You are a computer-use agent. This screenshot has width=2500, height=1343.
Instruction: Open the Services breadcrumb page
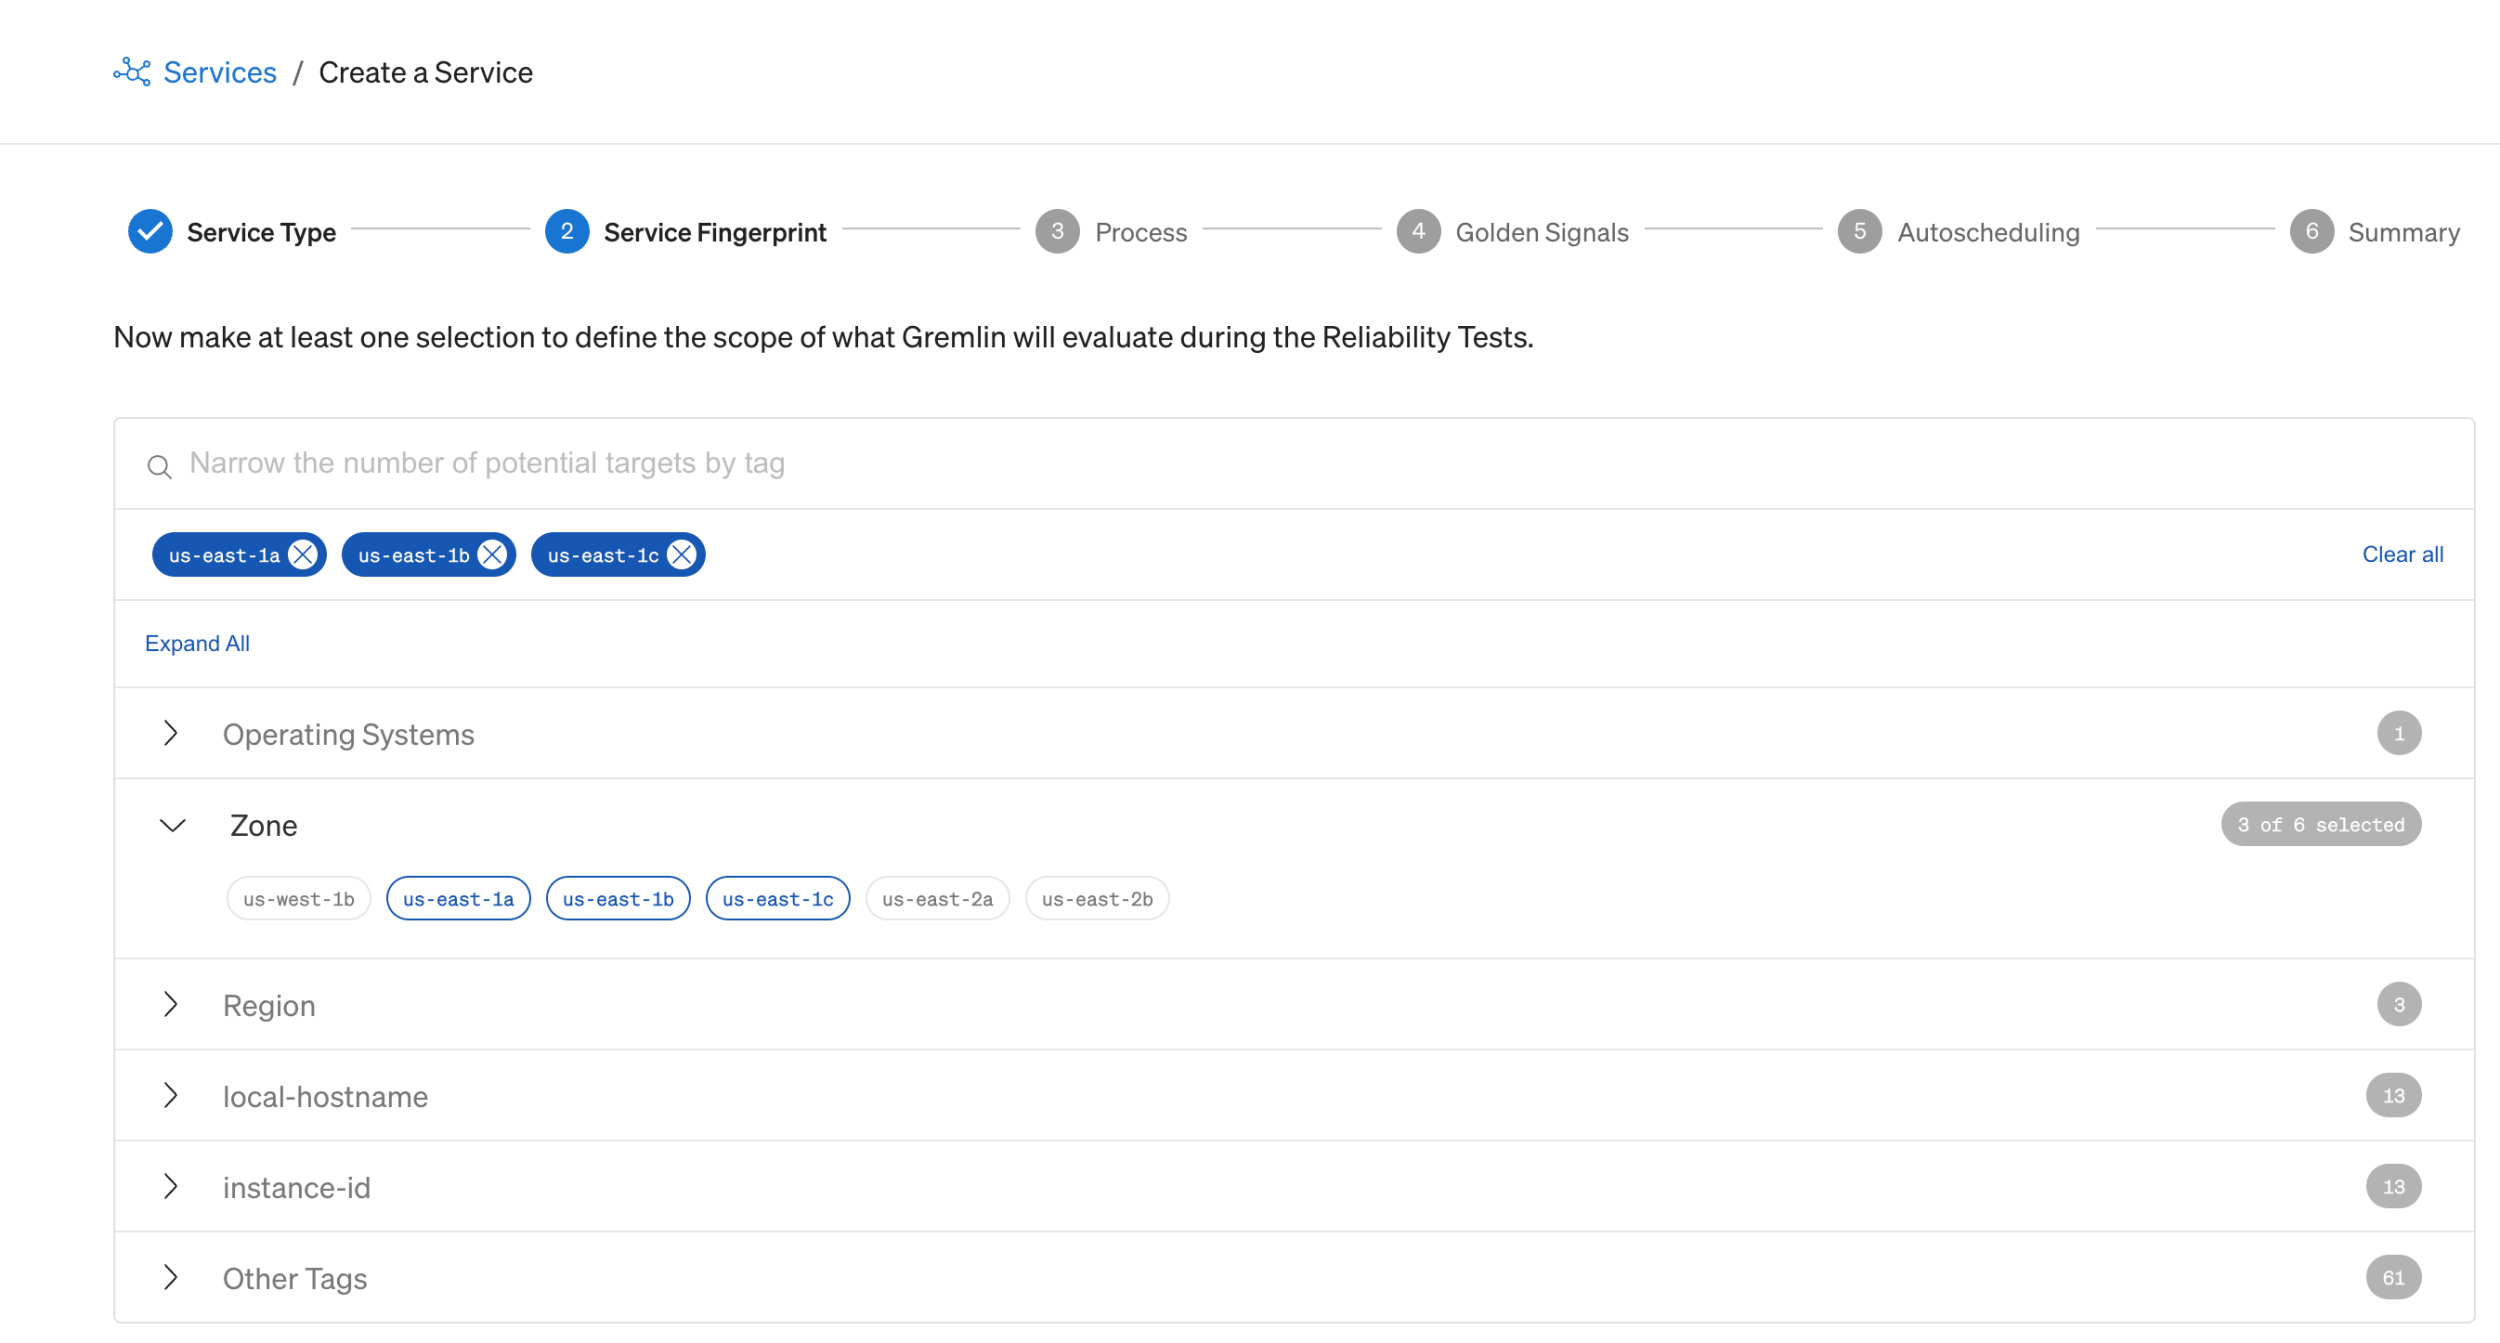(219, 71)
